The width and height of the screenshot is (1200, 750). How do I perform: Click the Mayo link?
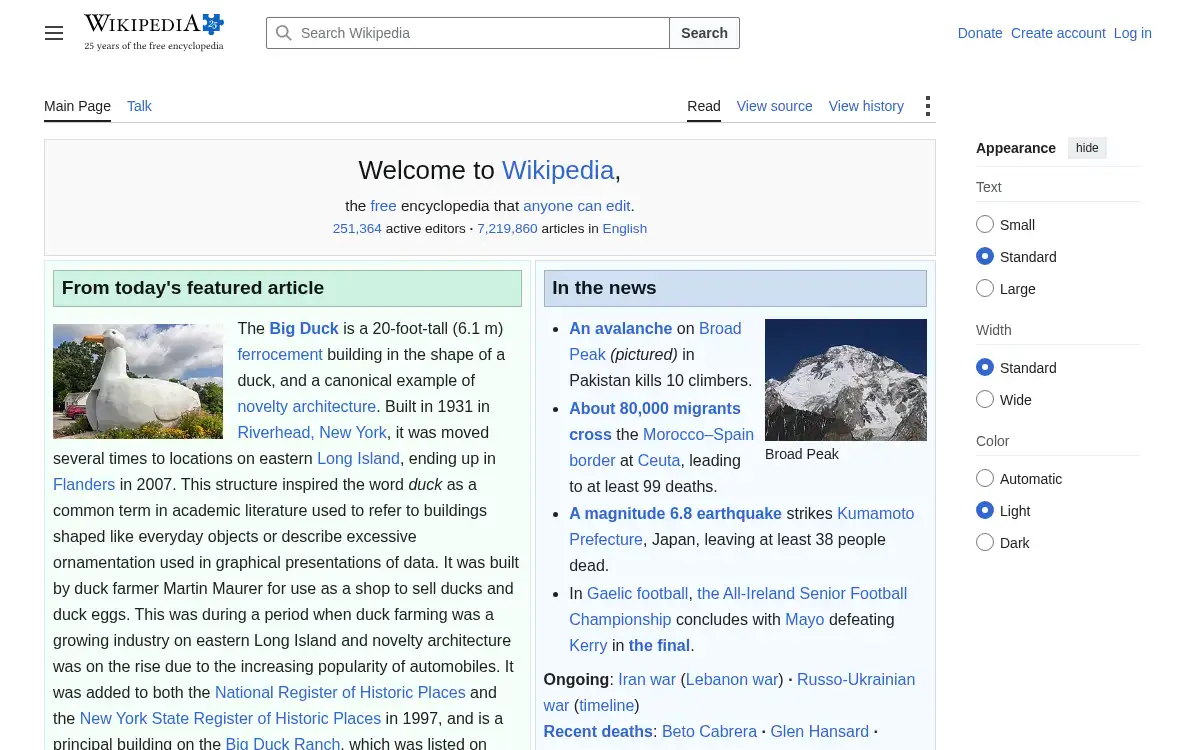tap(804, 619)
